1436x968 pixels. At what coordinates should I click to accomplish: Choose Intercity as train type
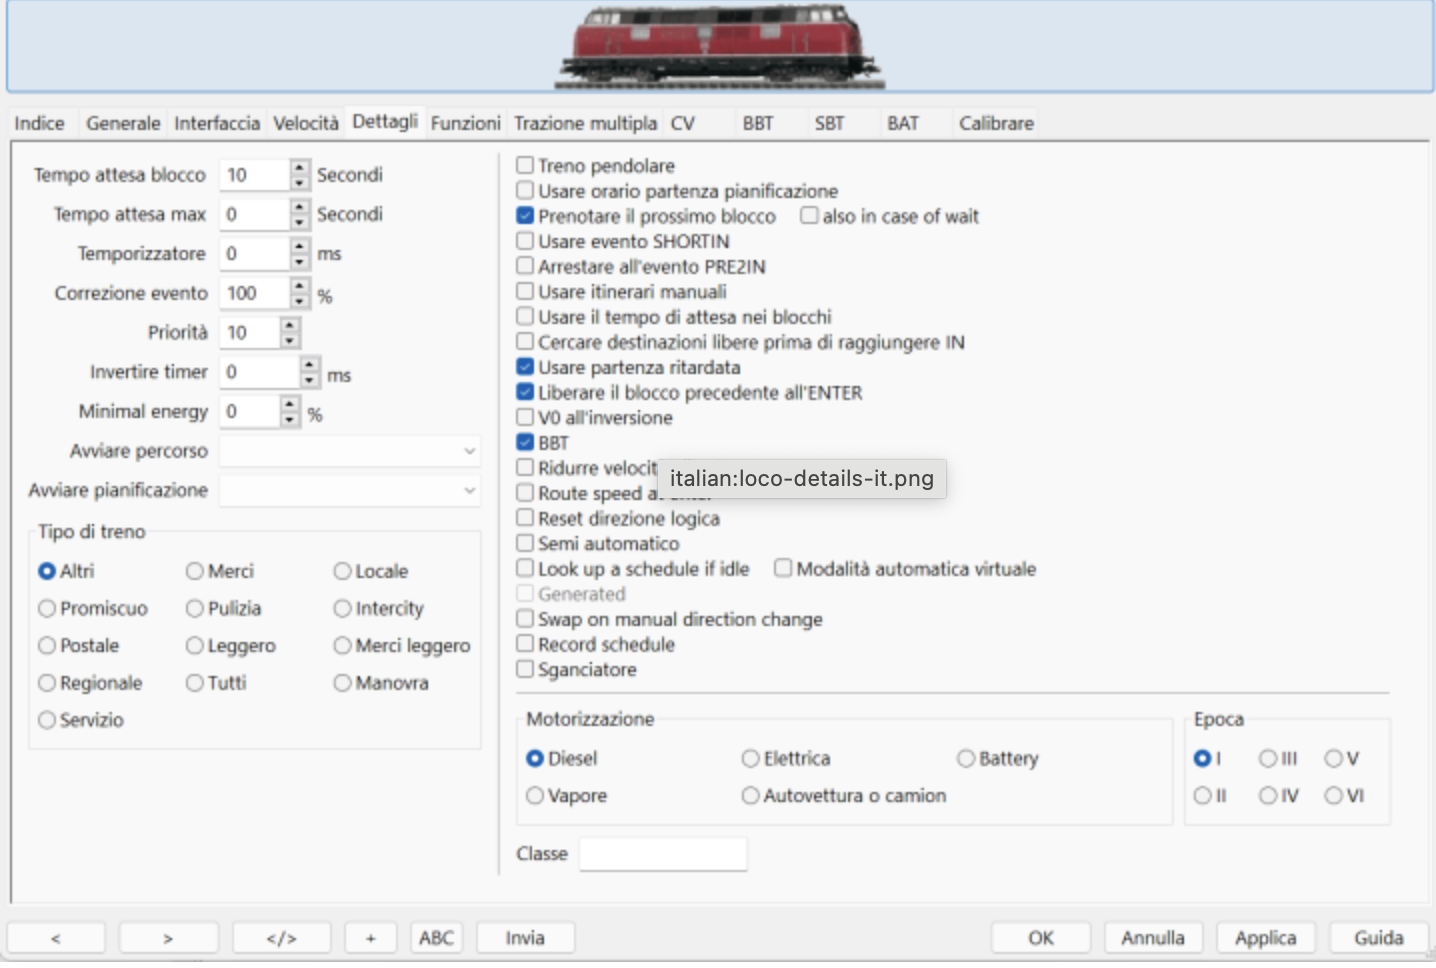(x=343, y=608)
